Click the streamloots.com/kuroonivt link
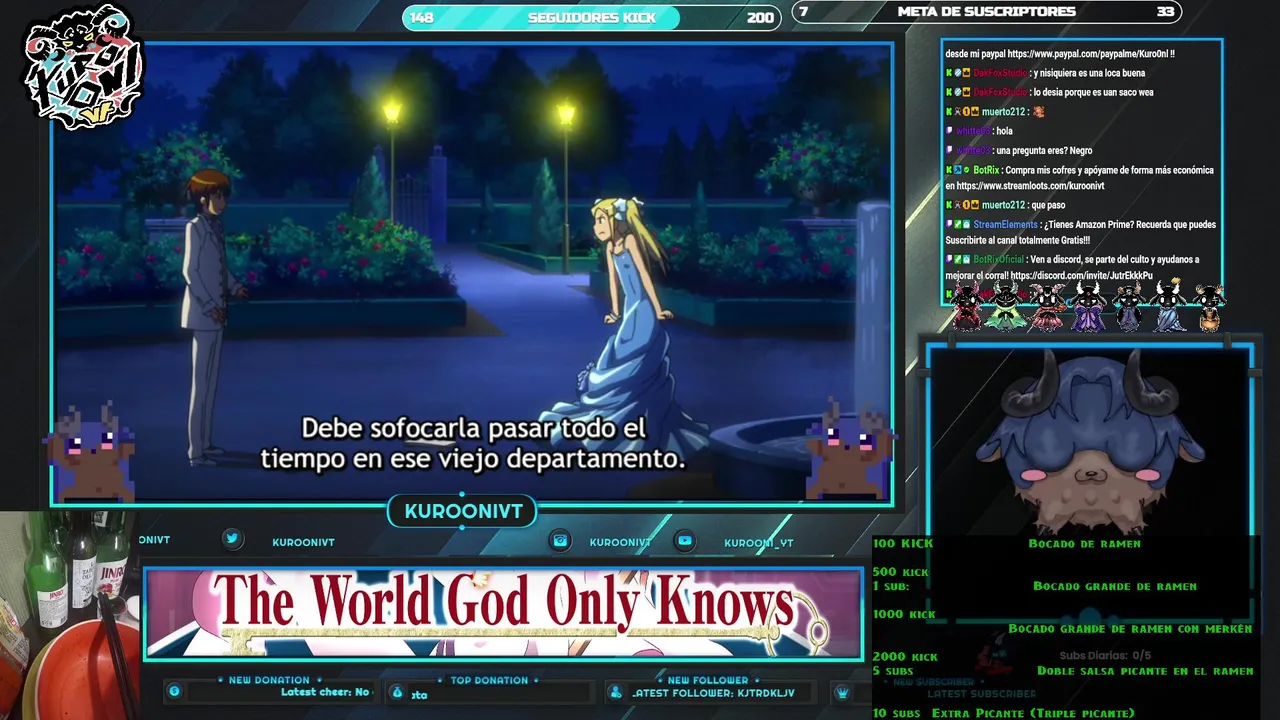The image size is (1280, 720). [x=1030, y=186]
